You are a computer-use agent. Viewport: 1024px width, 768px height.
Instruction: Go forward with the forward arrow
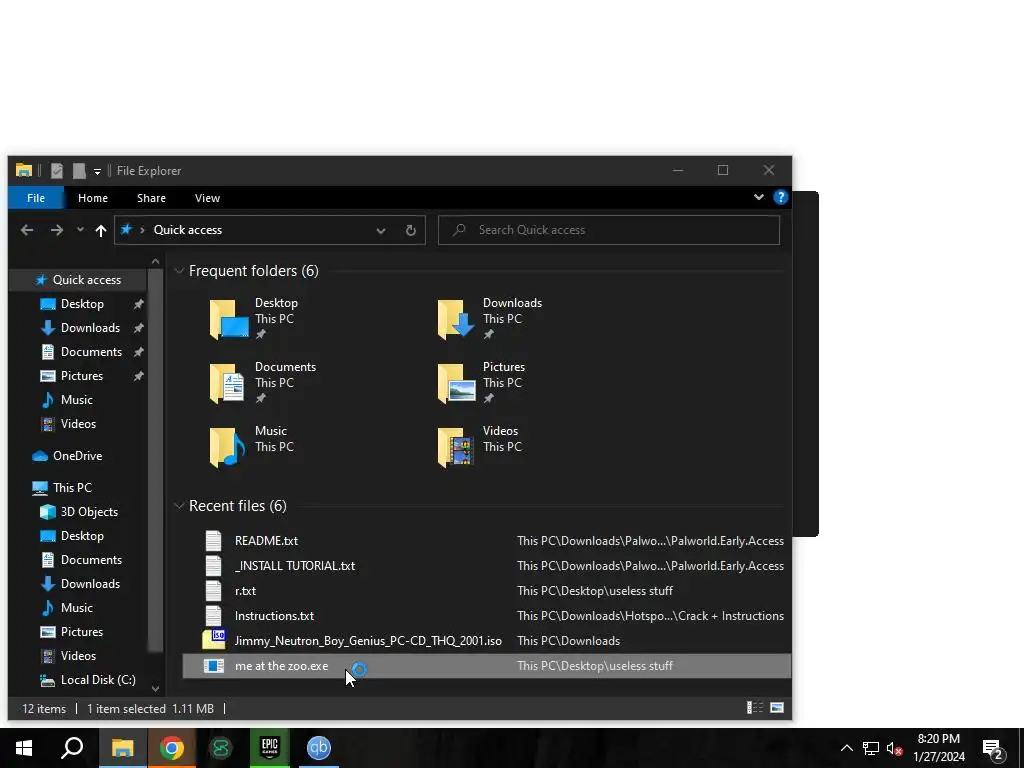click(x=57, y=230)
